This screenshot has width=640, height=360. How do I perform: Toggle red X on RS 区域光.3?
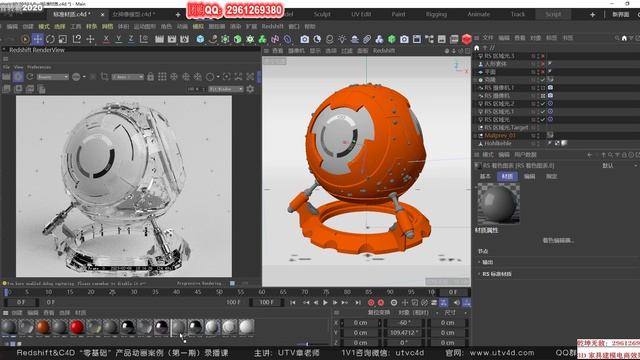pyautogui.click(x=543, y=56)
